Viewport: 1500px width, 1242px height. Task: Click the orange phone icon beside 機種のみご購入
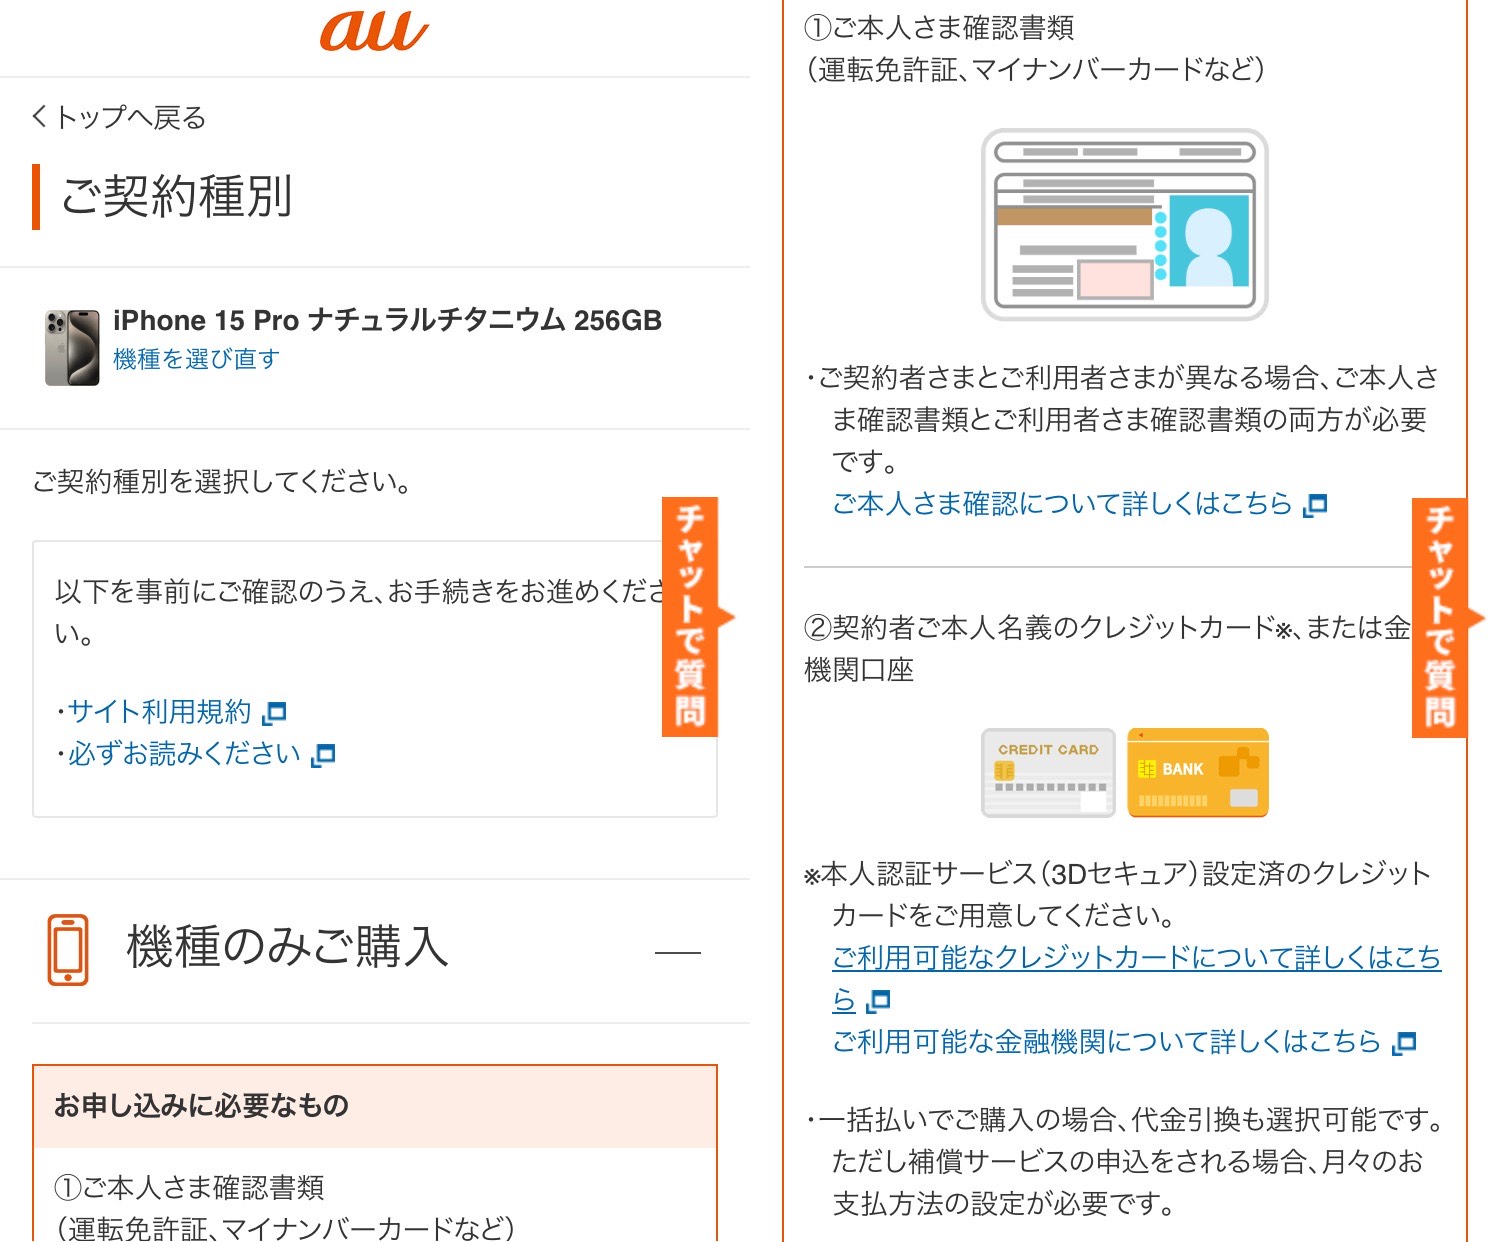68,949
